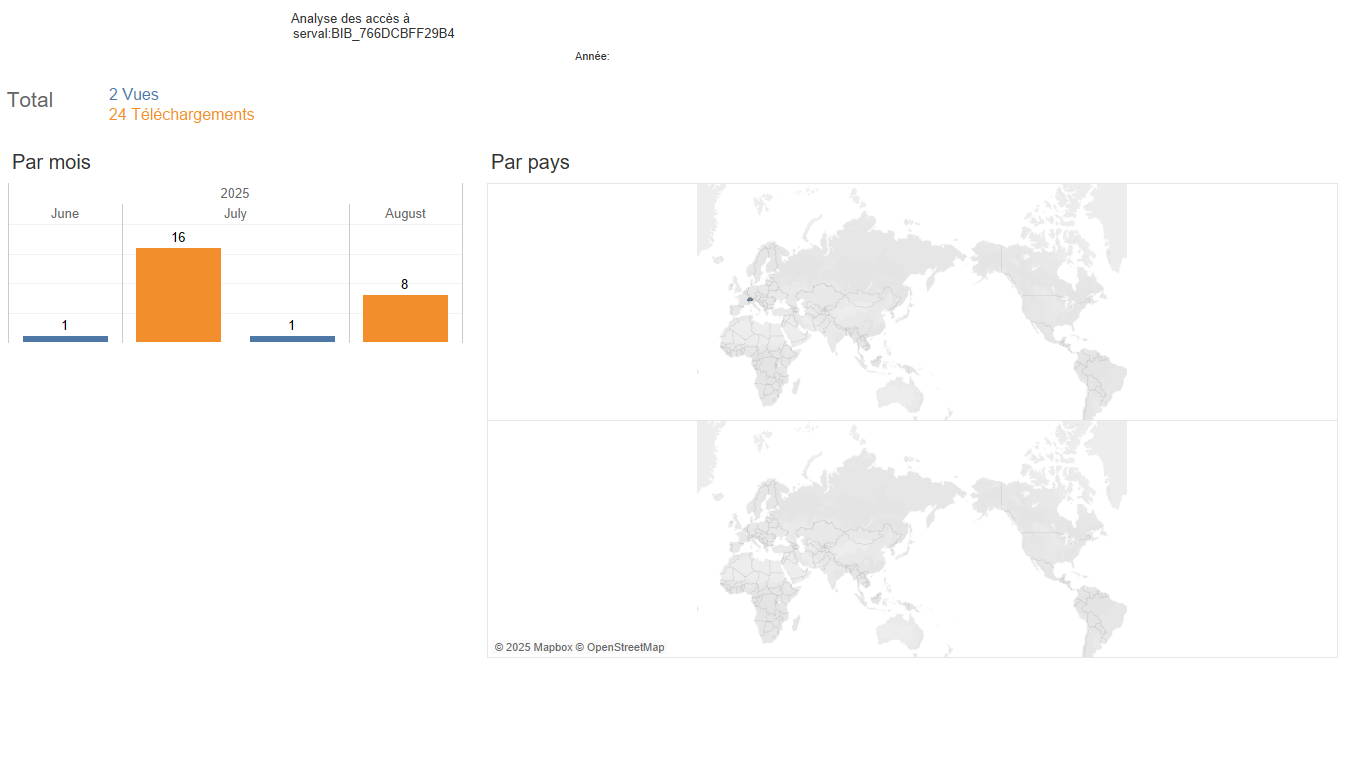Click the highlighted dark country on upper map
Viewport: 1366px width, 768px height.
click(749, 299)
